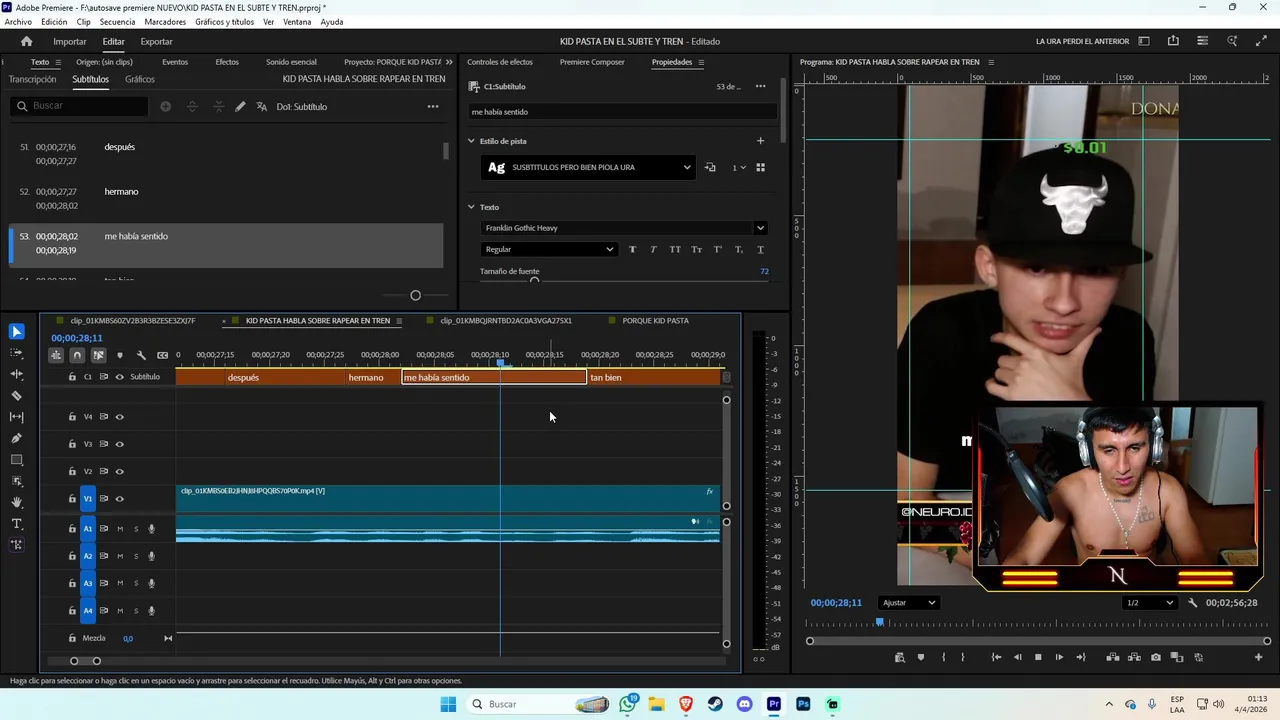This screenshot has height=720, width=1280.
Task: Stop playback in the Program monitor
Action: point(1038,657)
